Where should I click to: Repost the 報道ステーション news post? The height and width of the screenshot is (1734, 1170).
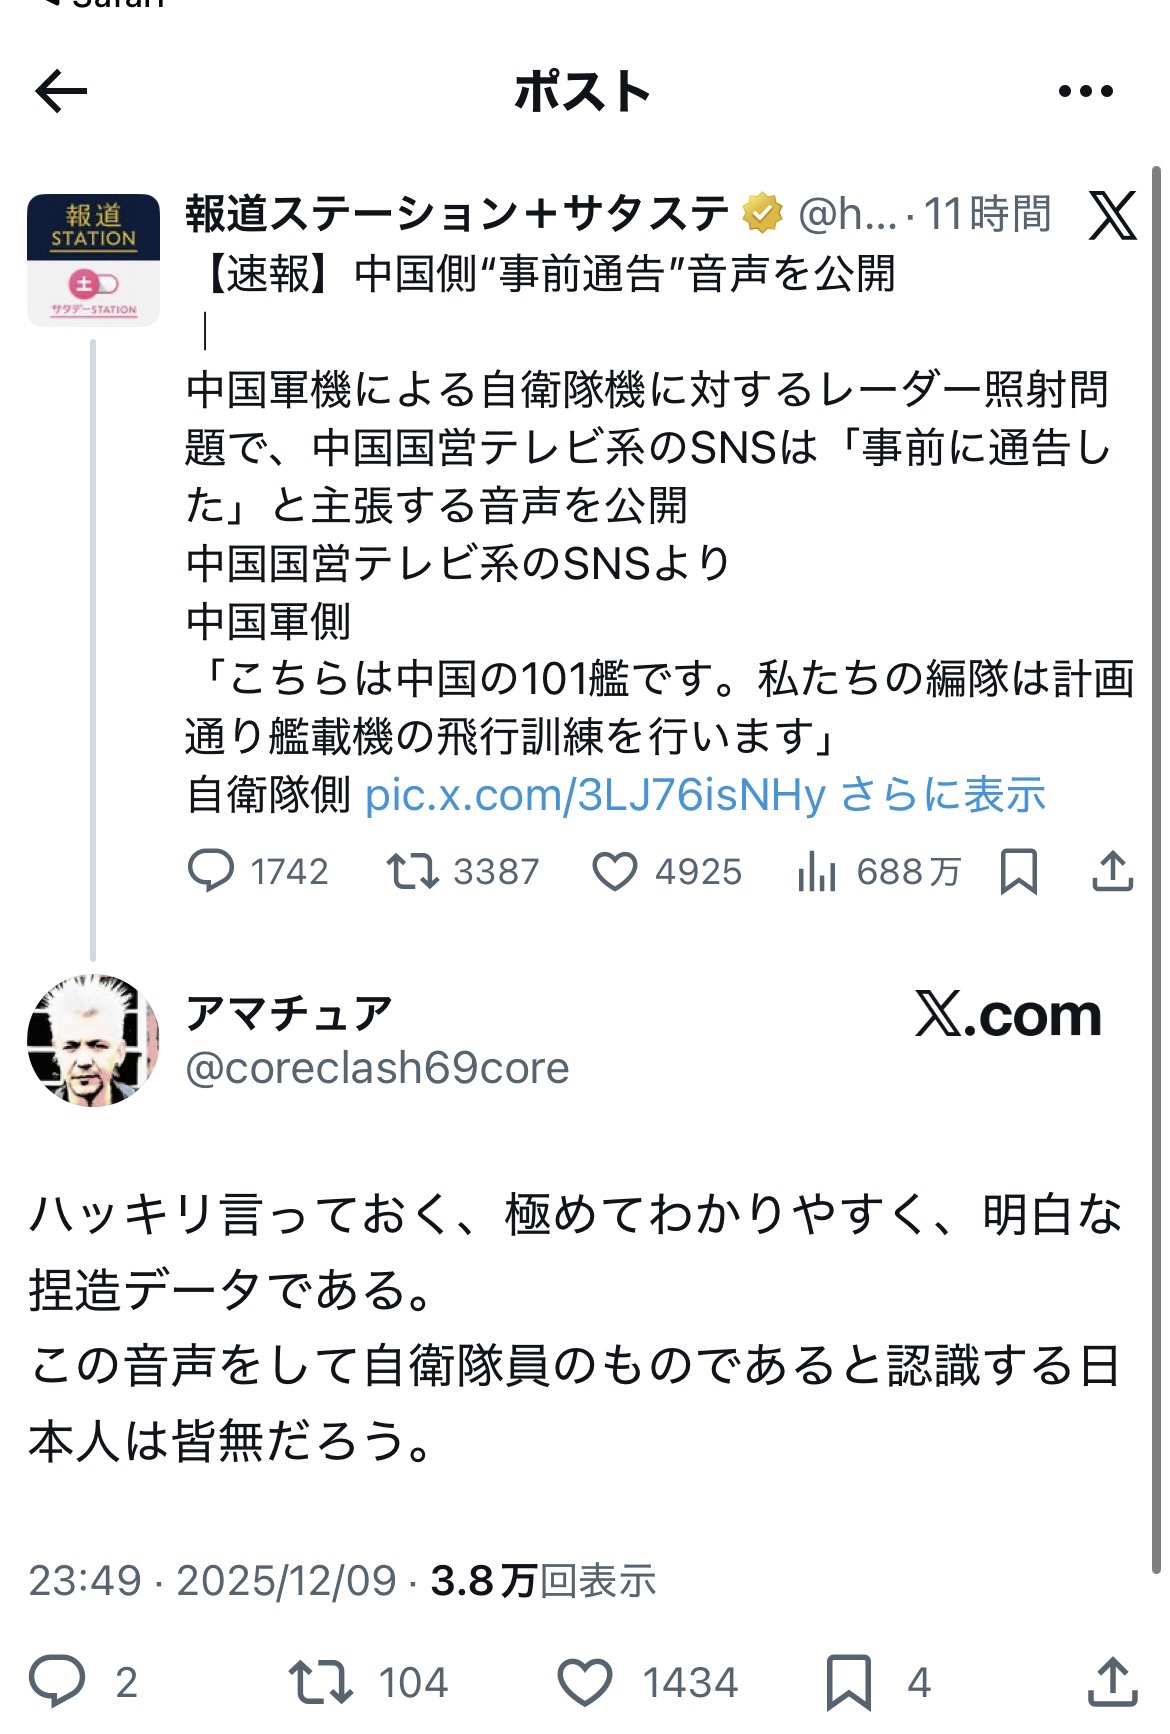(x=412, y=871)
